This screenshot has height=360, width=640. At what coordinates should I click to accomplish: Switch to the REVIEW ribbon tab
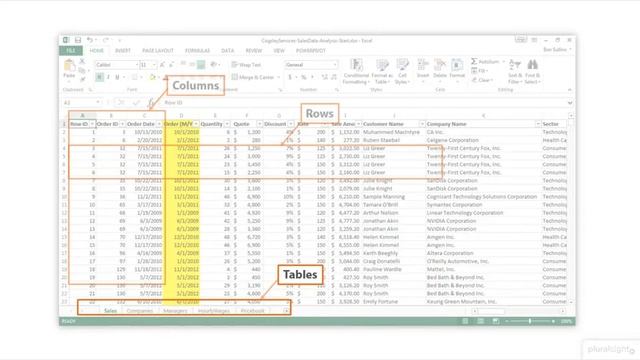click(253, 51)
